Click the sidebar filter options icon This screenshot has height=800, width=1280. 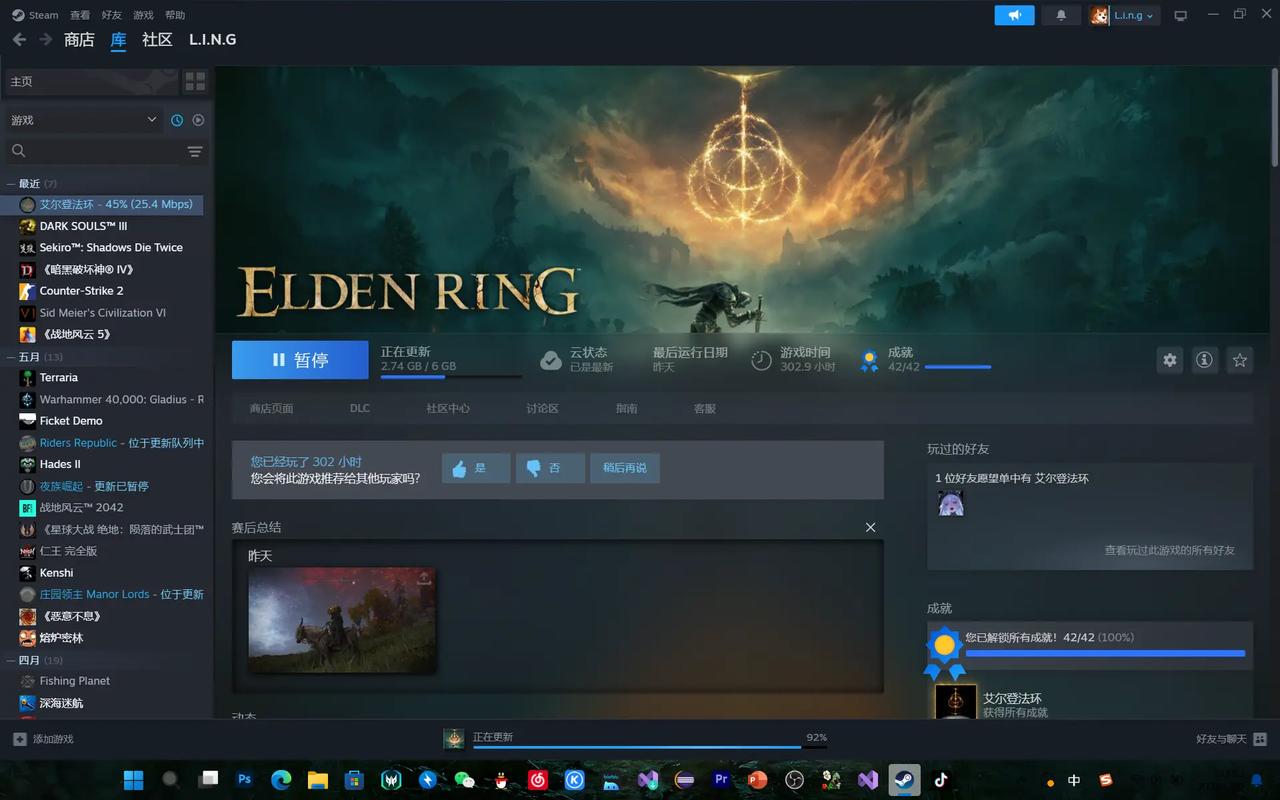(x=195, y=151)
